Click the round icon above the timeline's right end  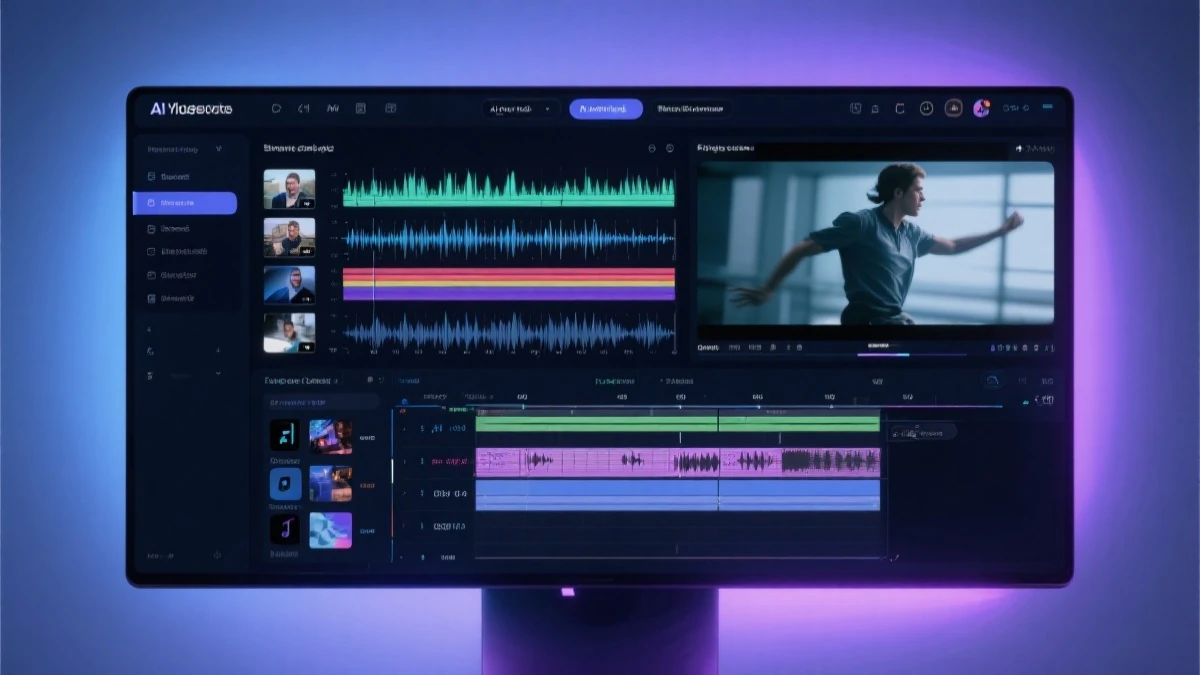click(x=992, y=381)
